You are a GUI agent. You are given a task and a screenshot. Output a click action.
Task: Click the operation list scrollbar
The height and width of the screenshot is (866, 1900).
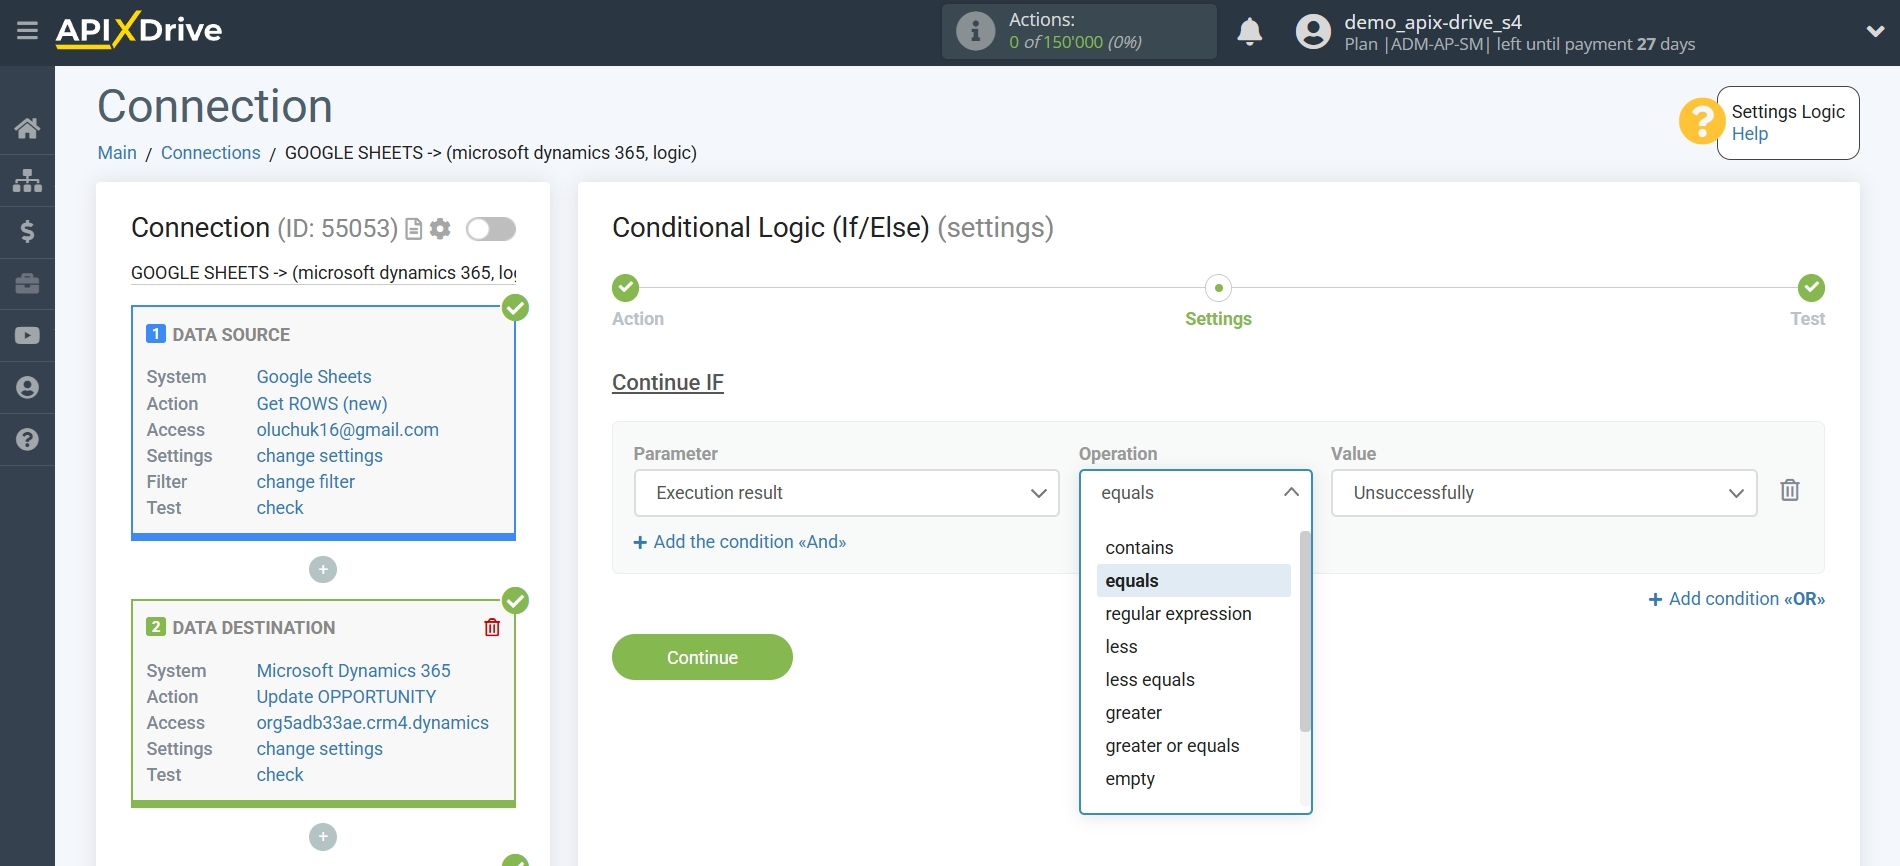(1305, 631)
